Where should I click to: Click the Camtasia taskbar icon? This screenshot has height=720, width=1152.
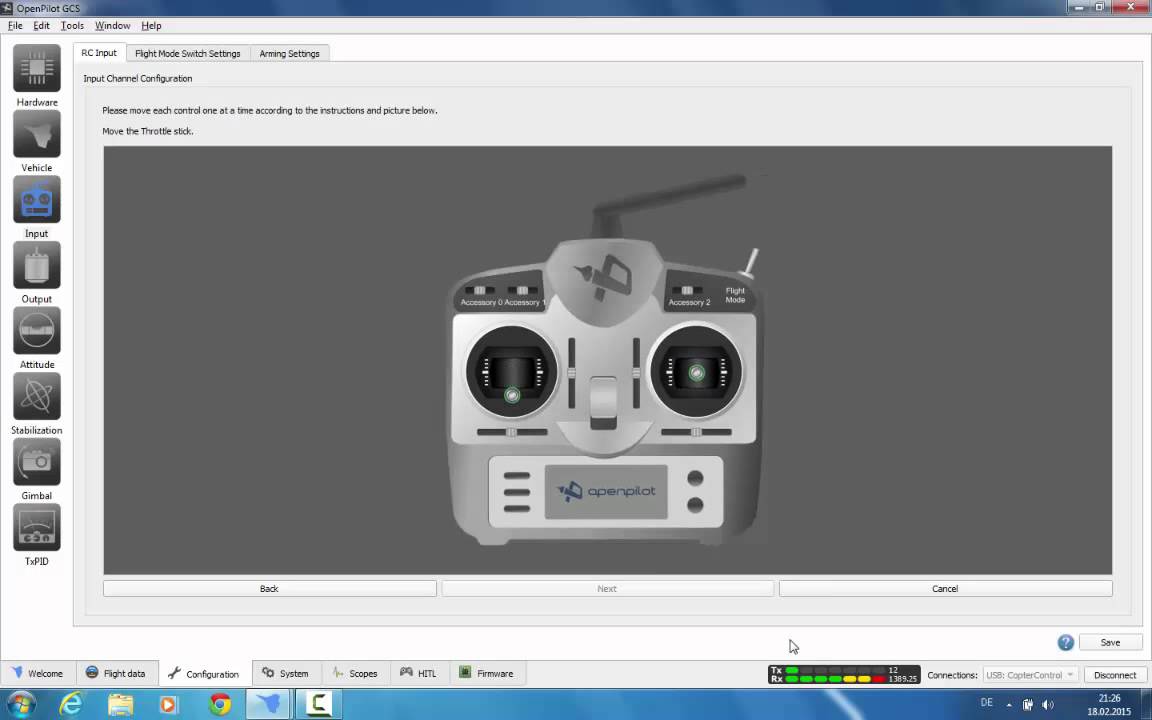[x=318, y=705]
